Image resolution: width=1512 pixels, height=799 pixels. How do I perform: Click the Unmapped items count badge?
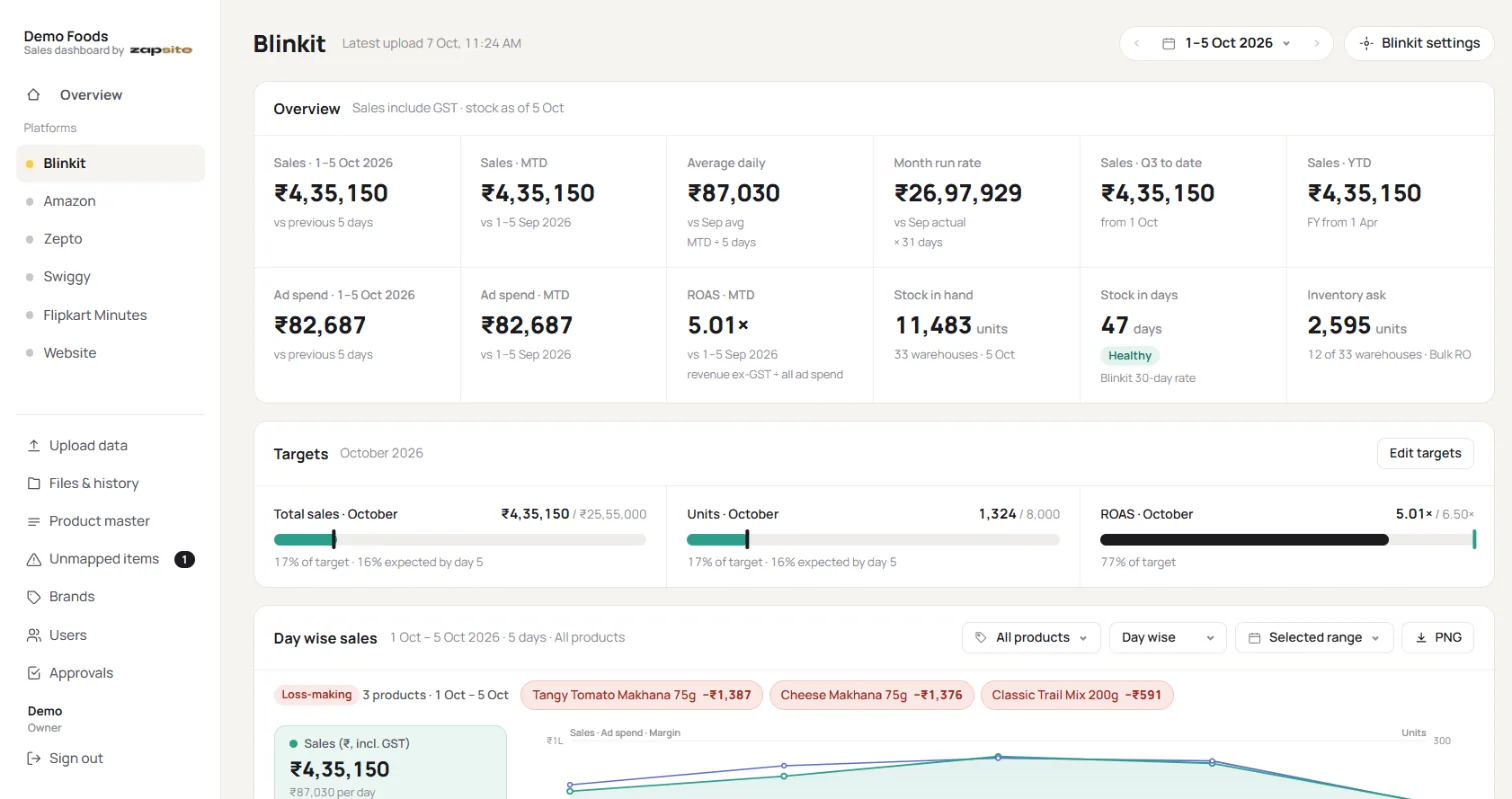point(184,560)
